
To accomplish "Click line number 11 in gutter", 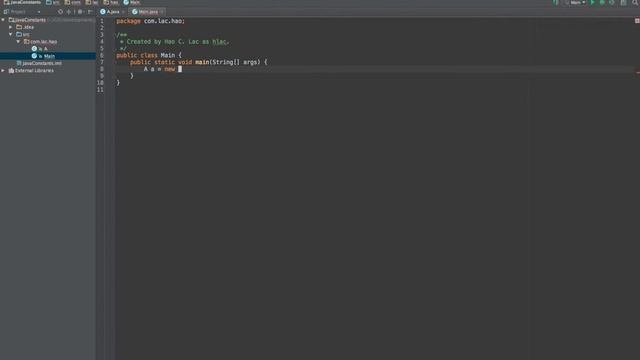I will click(100, 90).
